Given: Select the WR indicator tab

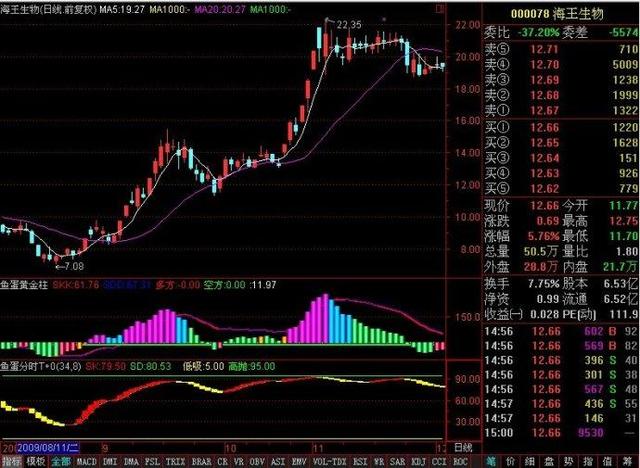Looking at the screenshot, I should (x=379, y=462).
